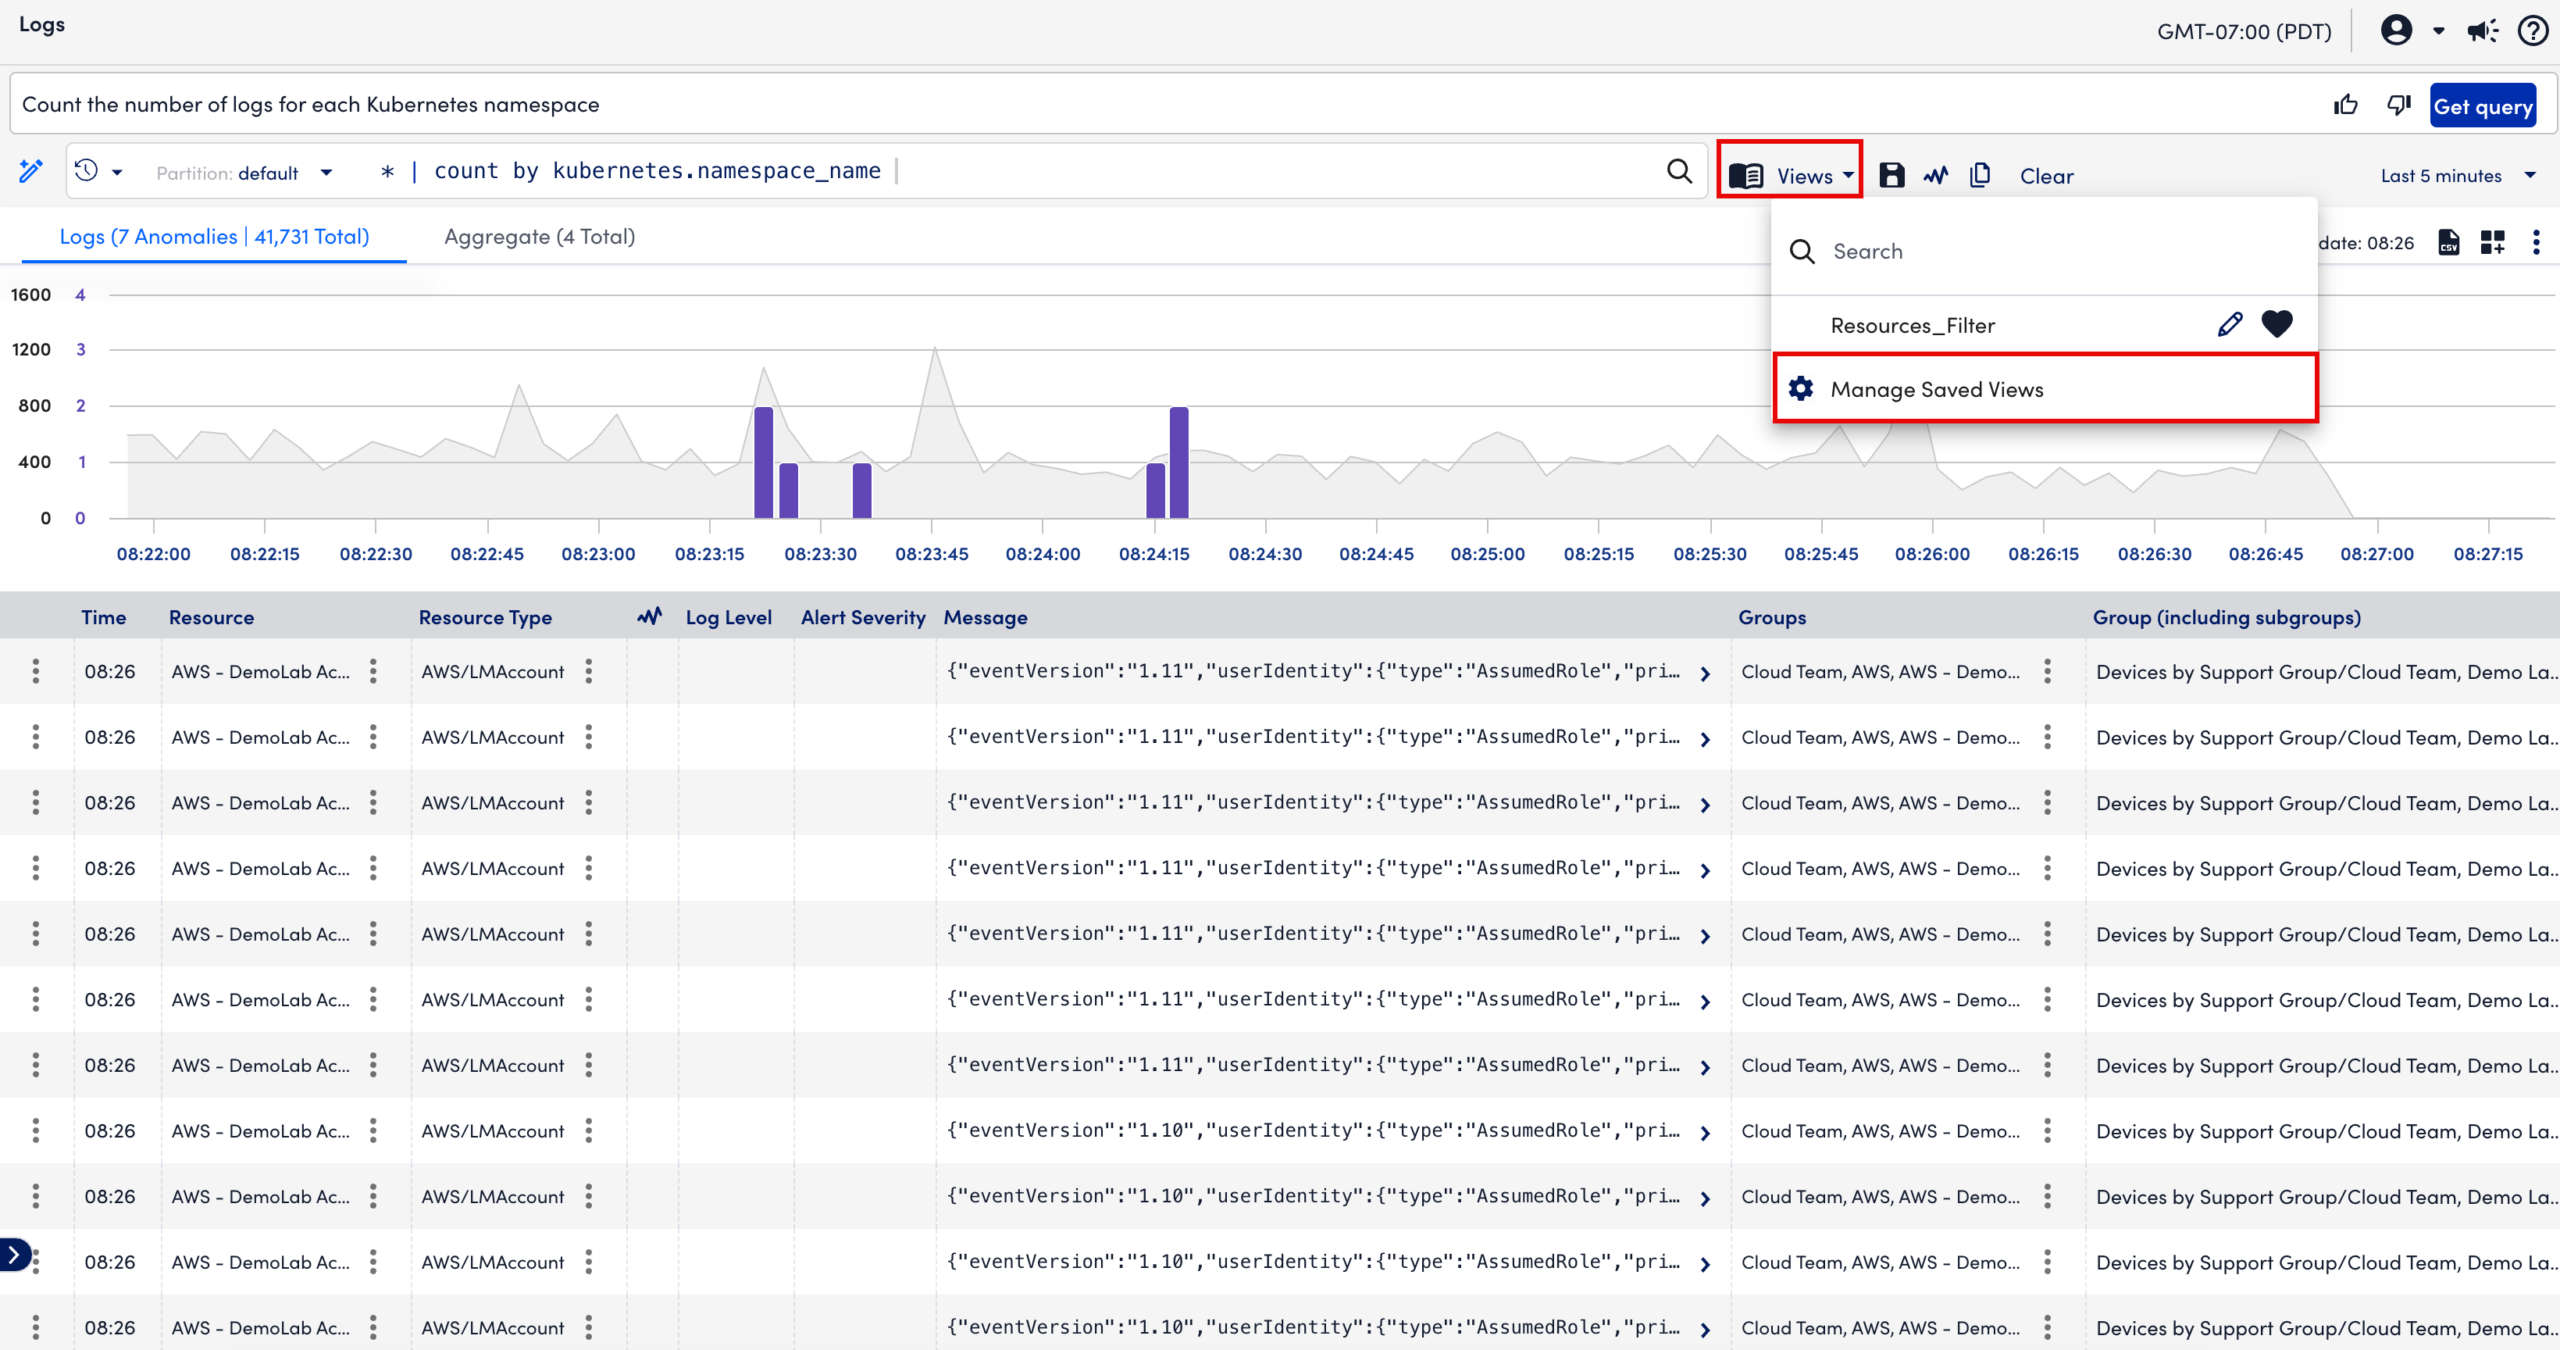Viewport: 2560px width, 1350px height.
Task: Expand the message in the second log row
Action: (x=1706, y=740)
